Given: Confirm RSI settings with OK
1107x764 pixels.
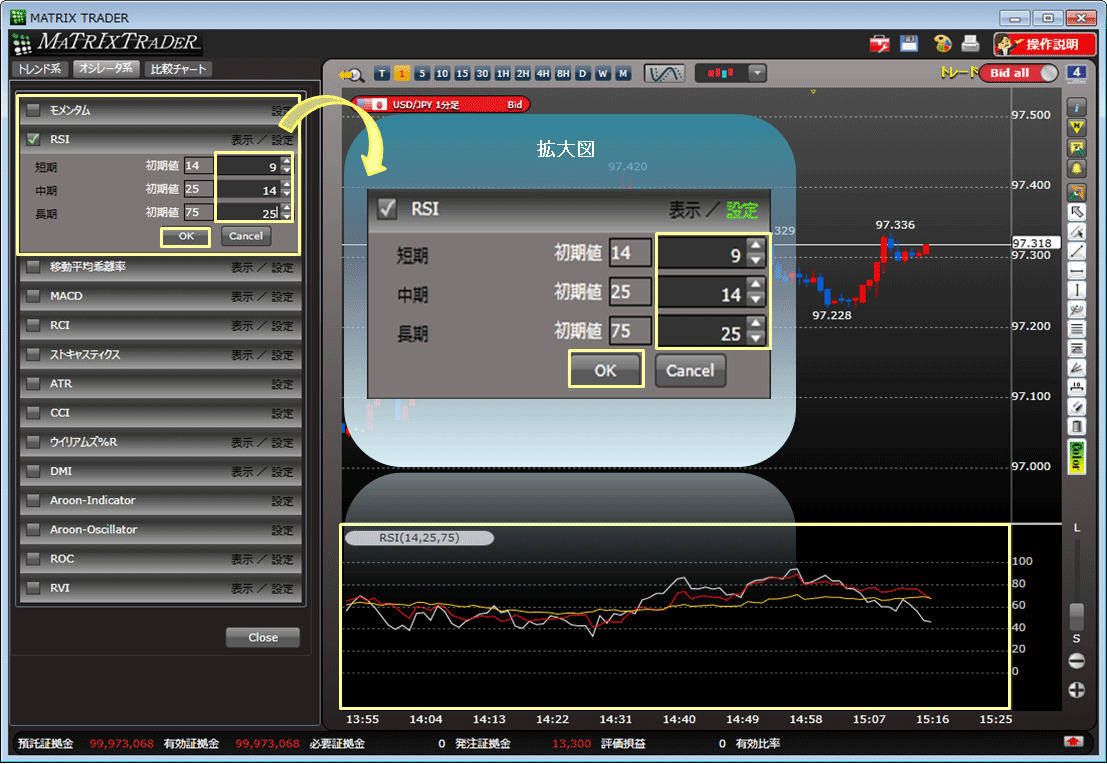Looking at the screenshot, I should click(186, 237).
